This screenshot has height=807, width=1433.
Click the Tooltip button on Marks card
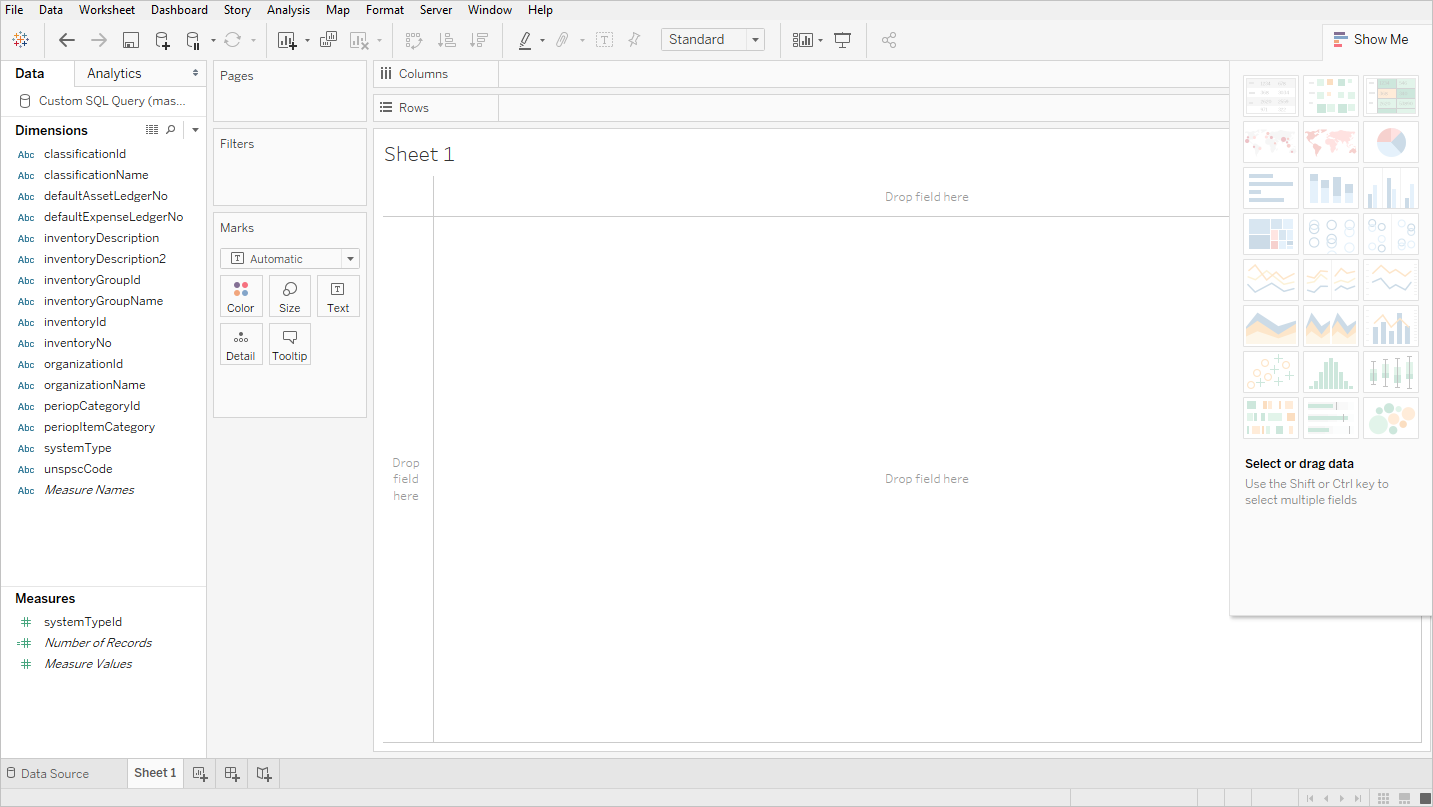point(290,344)
